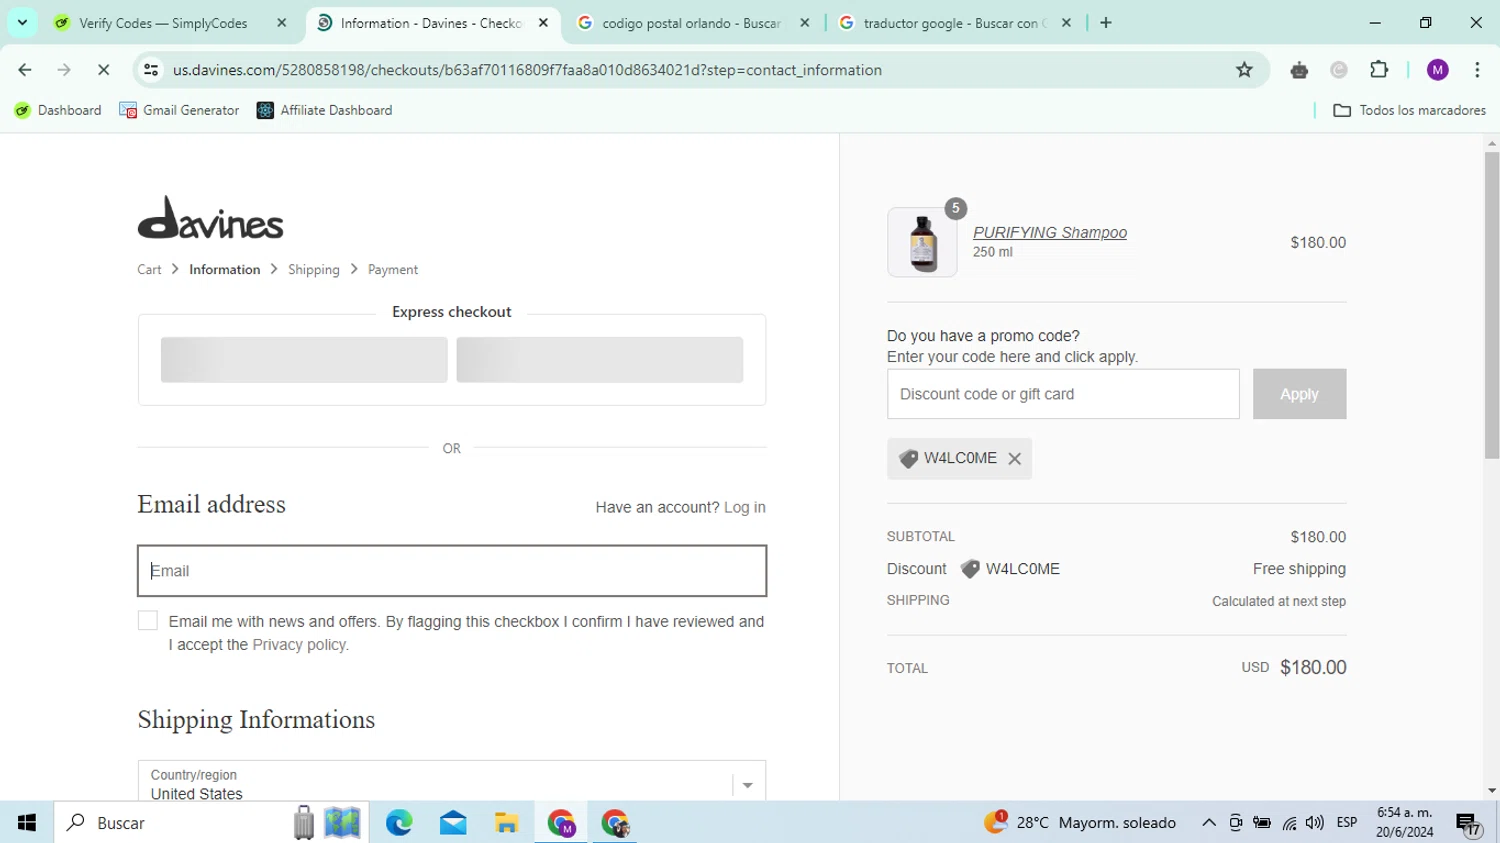Open the weather widget showing 28°C
This screenshot has height=843, width=1500.
(1080, 823)
